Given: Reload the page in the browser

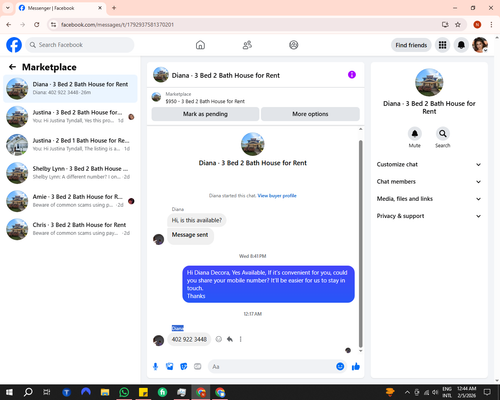Looking at the screenshot, I should [x=37, y=24].
